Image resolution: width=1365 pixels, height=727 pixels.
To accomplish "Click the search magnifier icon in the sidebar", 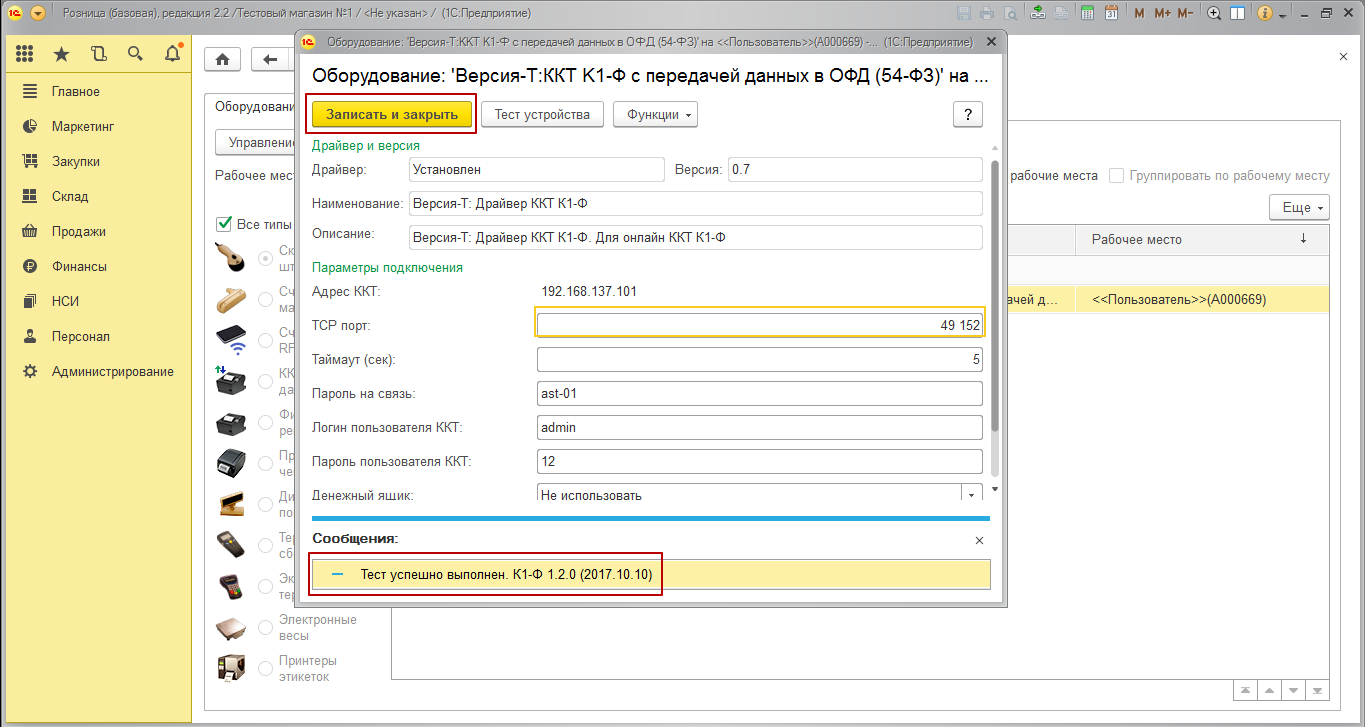I will (135, 55).
